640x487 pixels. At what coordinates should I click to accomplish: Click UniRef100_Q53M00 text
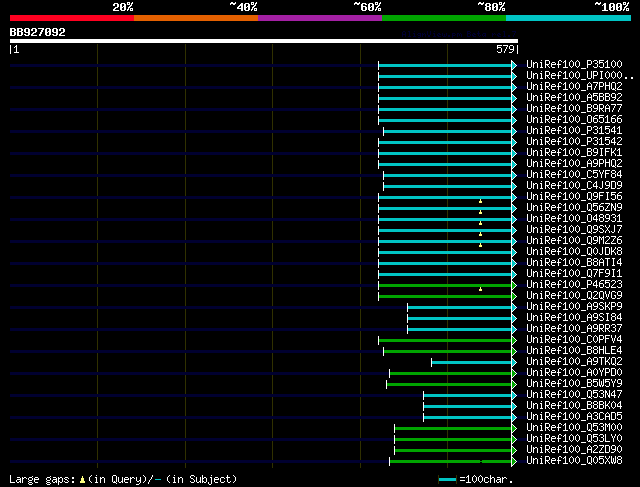[x=574, y=428]
